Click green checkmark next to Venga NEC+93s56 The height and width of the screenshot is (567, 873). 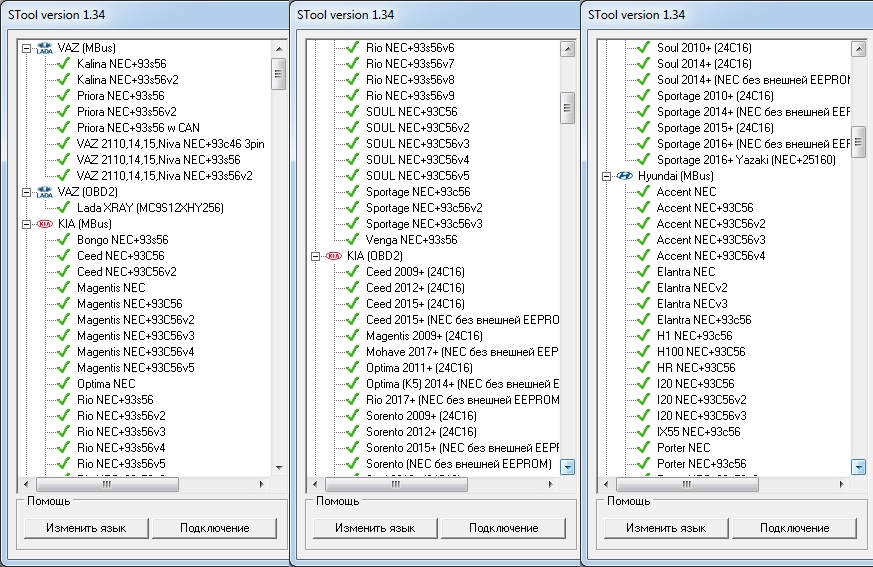[x=352, y=240]
